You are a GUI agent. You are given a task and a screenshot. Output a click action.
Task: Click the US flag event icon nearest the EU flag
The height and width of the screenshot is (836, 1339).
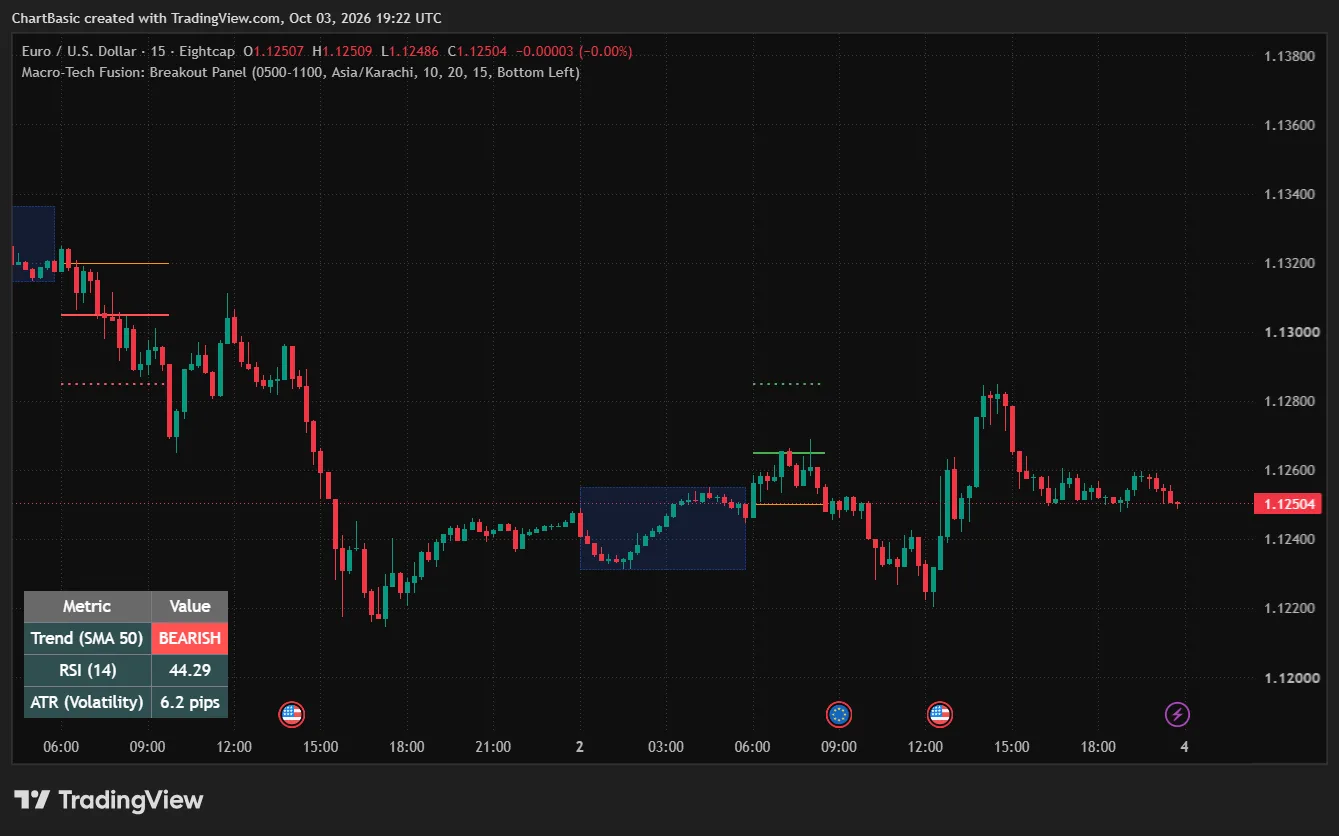pos(939,714)
